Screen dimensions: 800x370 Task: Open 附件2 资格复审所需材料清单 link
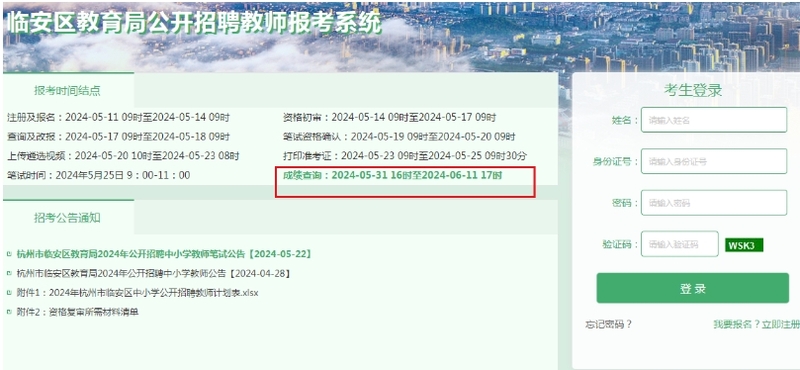[x=78, y=312]
